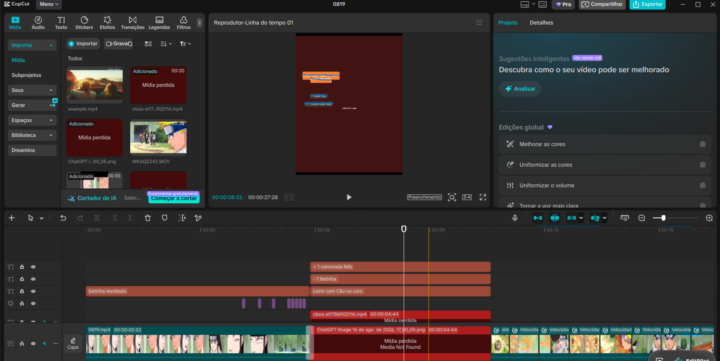
Task: Click the microphone record voiceover icon
Action: coord(515,218)
